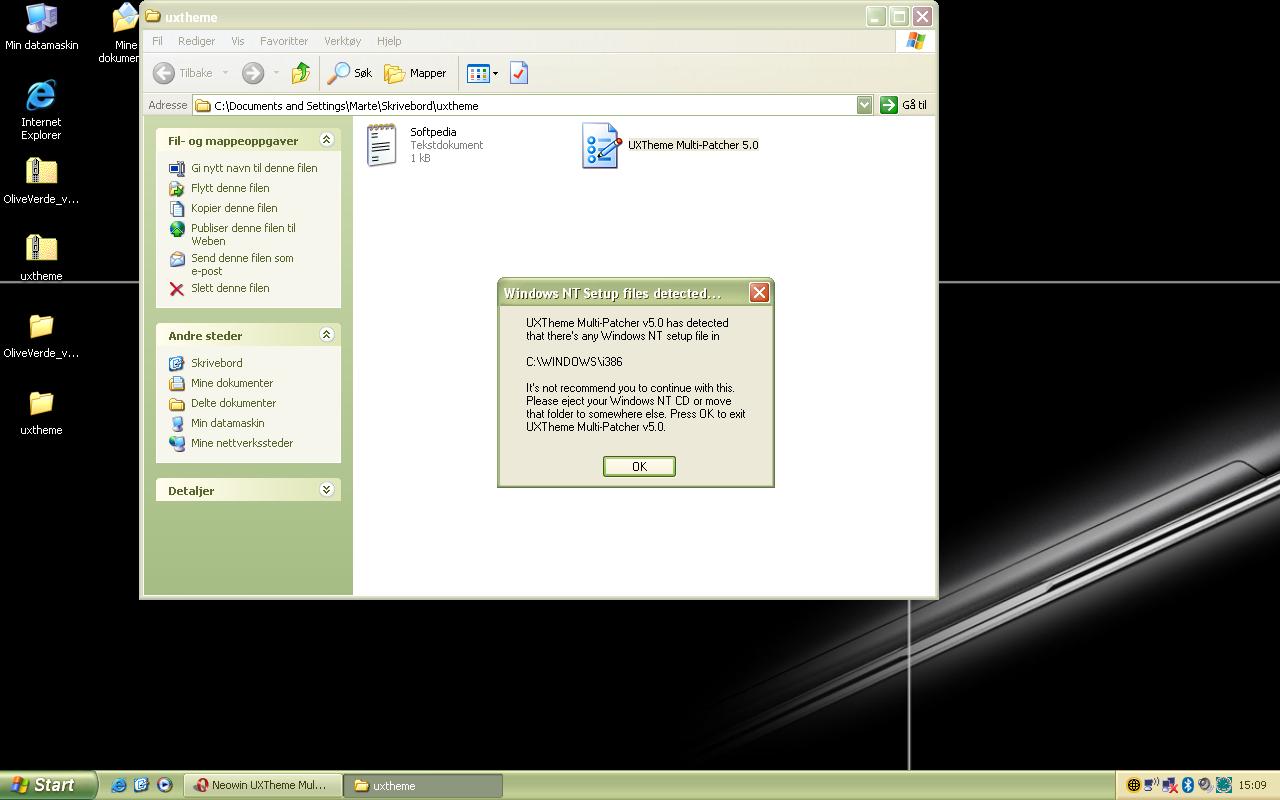Click Publiser denne filen til Weben
The width and height of the screenshot is (1280, 800).
click(x=243, y=234)
